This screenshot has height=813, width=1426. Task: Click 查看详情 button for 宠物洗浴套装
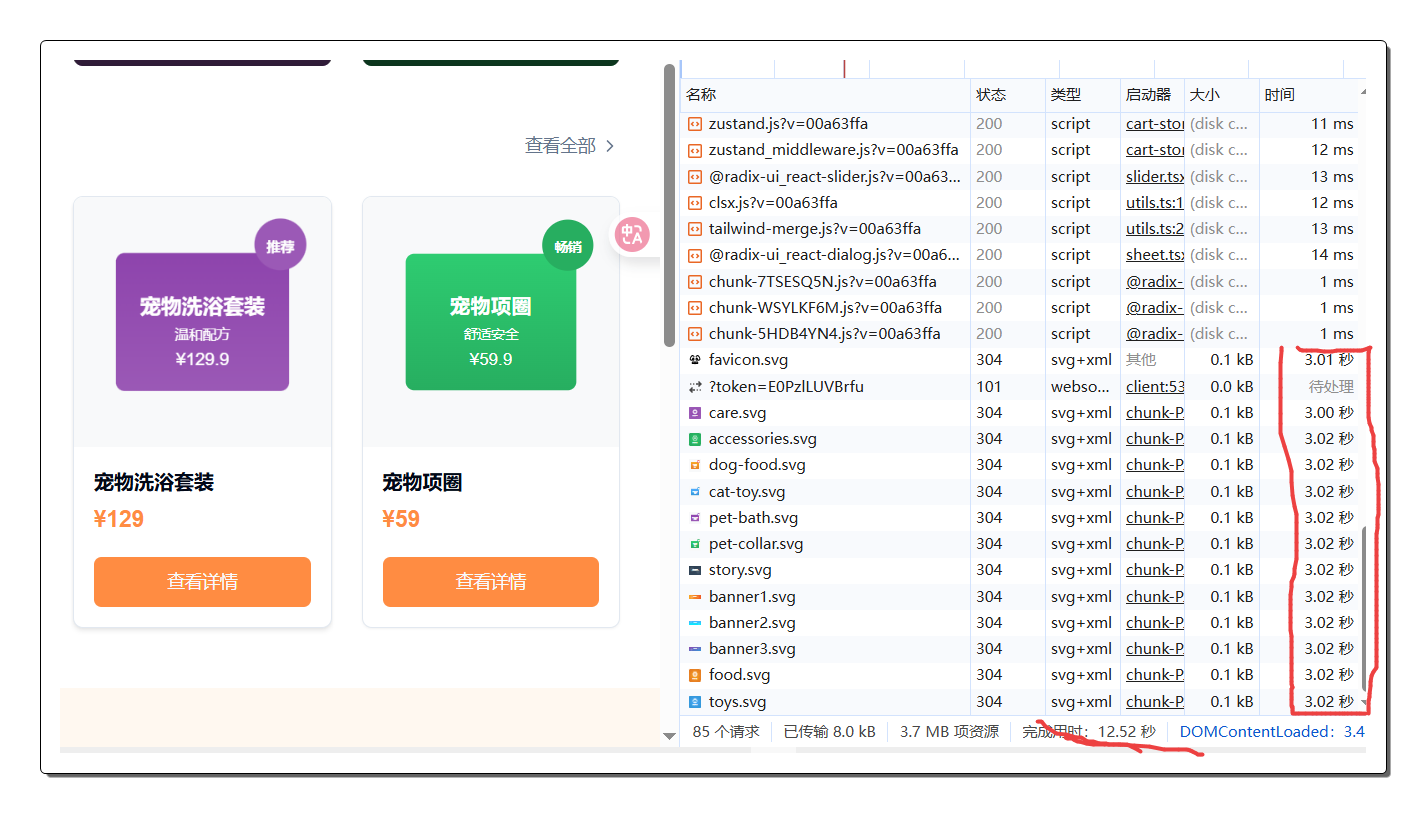click(202, 582)
